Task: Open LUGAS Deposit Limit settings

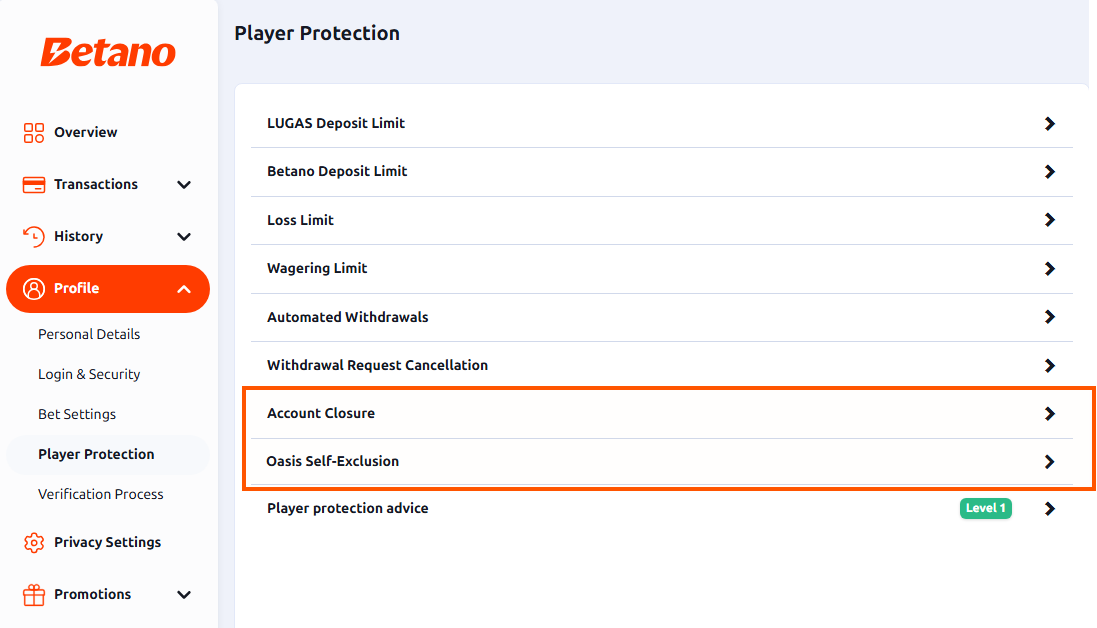Action: [661, 124]
